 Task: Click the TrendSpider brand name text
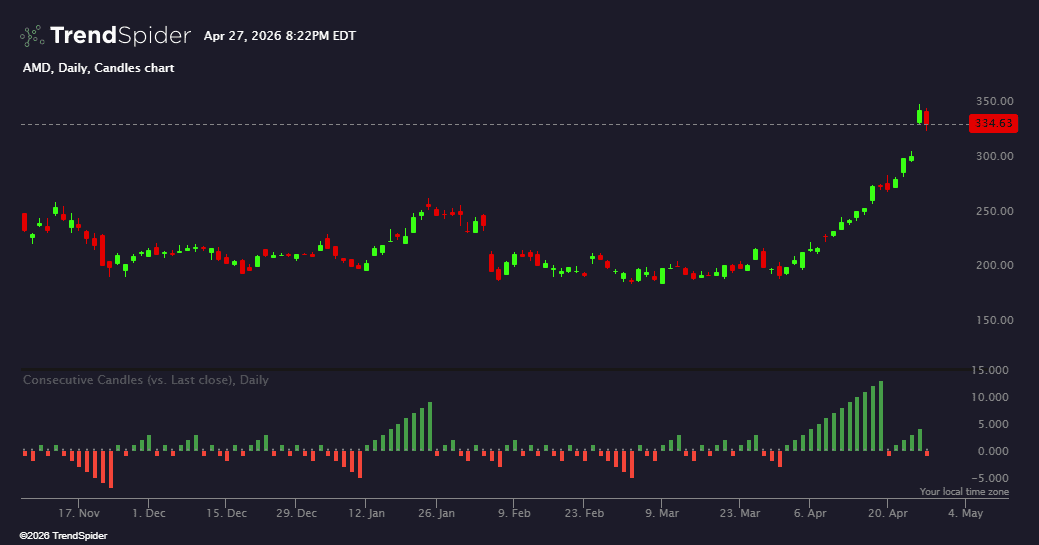[121, 35]
